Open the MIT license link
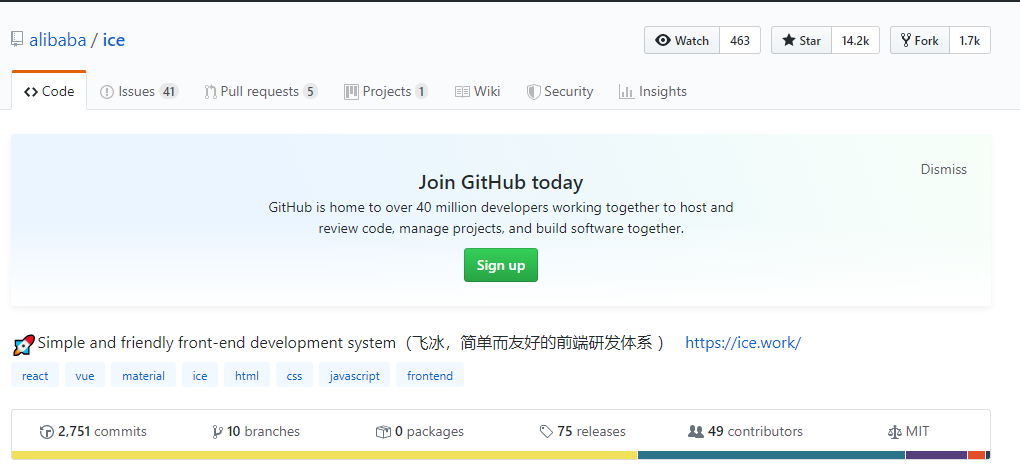 [x=908, y=431]
